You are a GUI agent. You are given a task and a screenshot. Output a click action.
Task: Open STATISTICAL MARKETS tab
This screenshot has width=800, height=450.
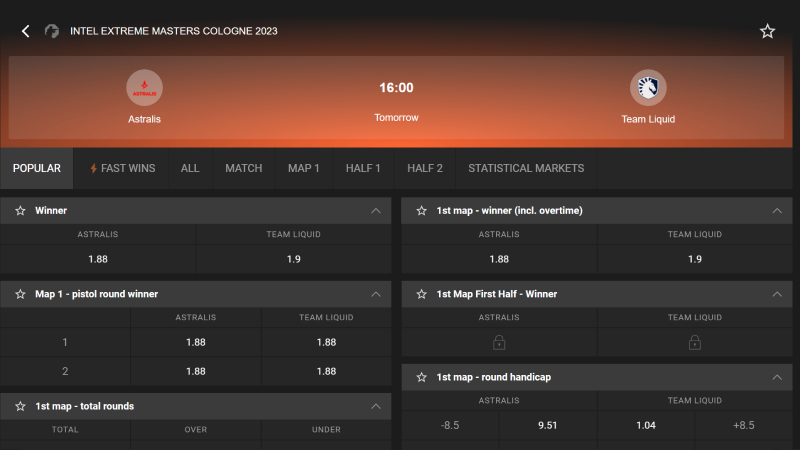526,168
